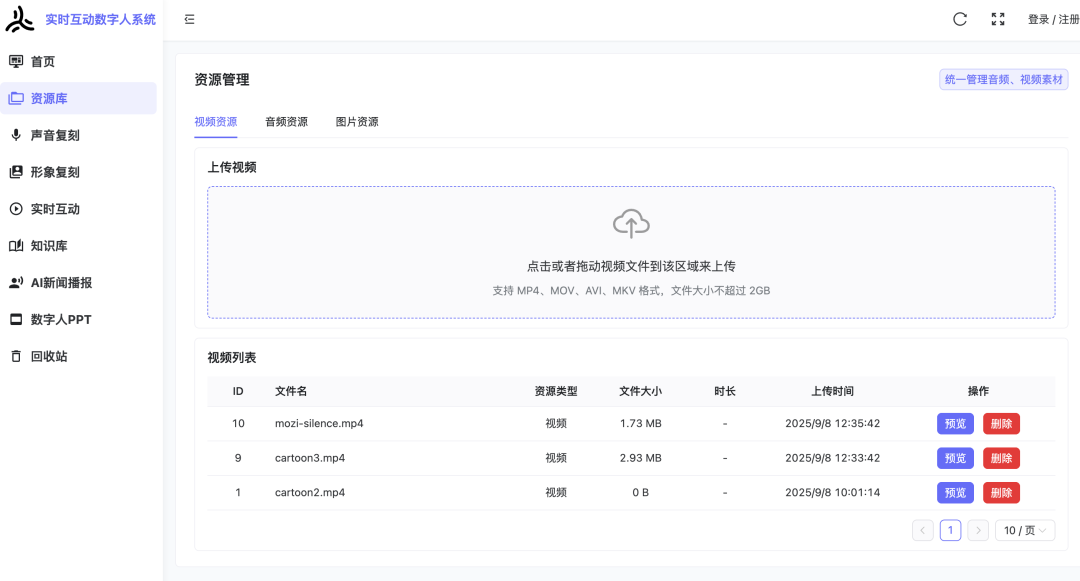The image size is (1080, 581).
Task: Click size value 0 B
Action: pos(641,492)
